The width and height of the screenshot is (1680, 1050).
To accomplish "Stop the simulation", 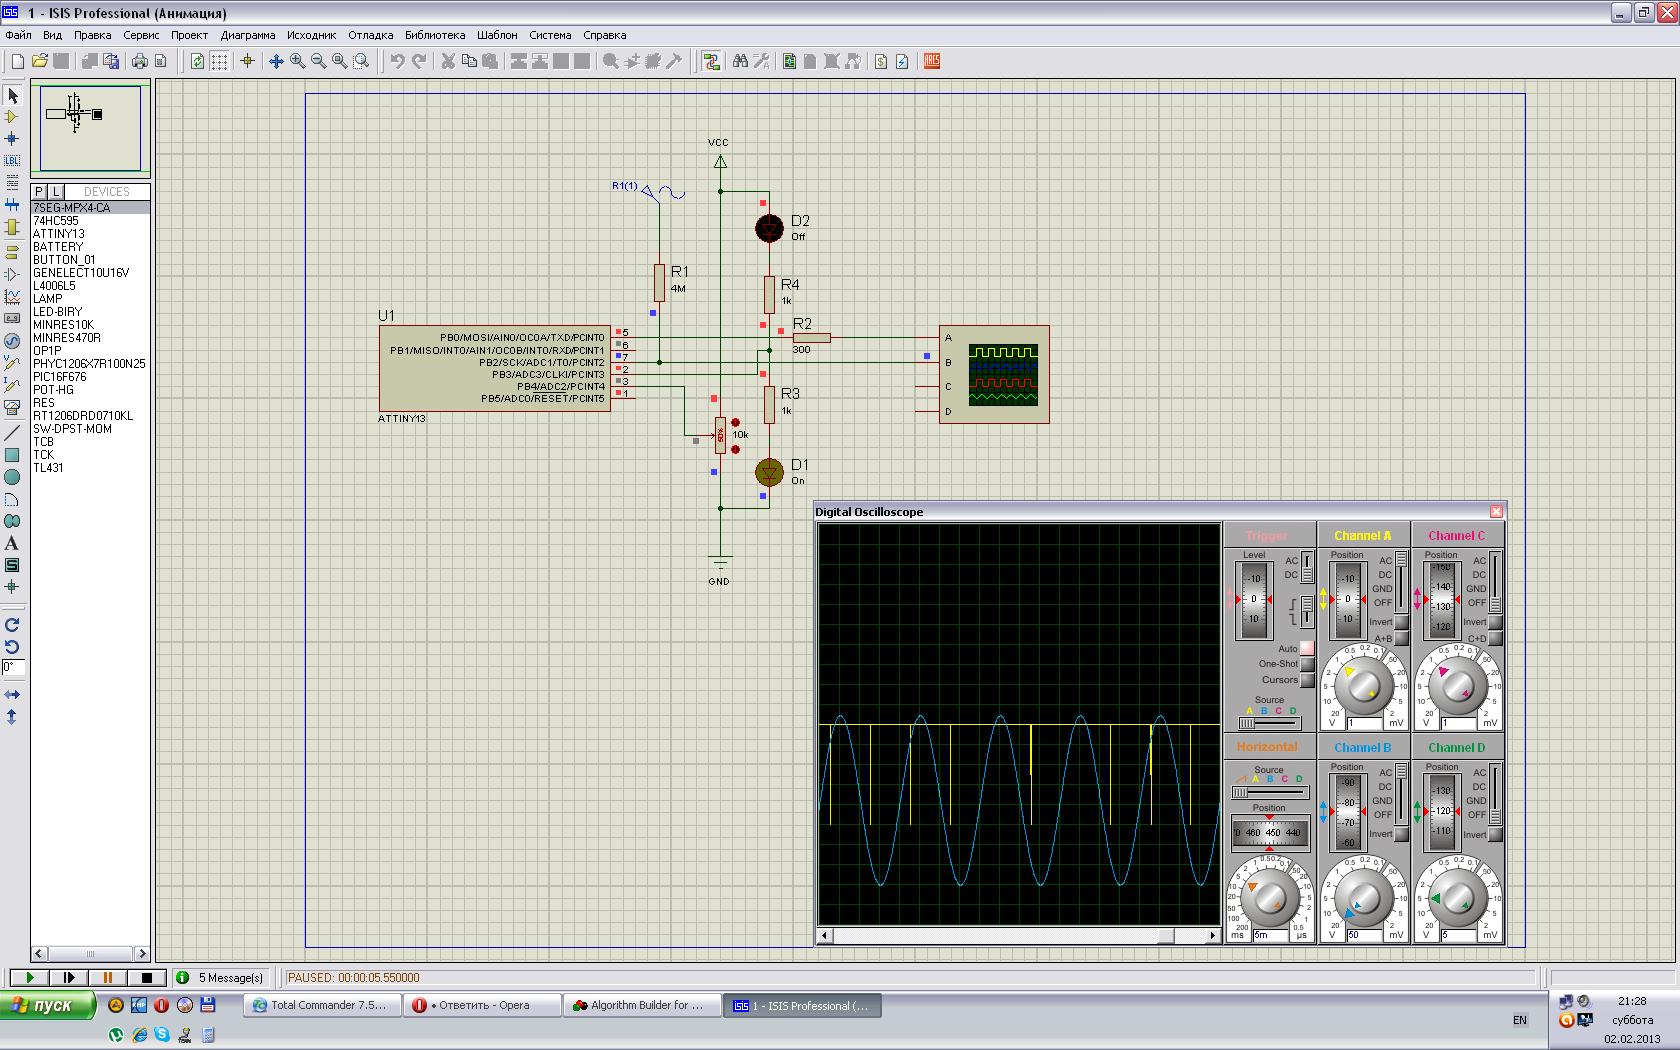I will coord(147,977).
